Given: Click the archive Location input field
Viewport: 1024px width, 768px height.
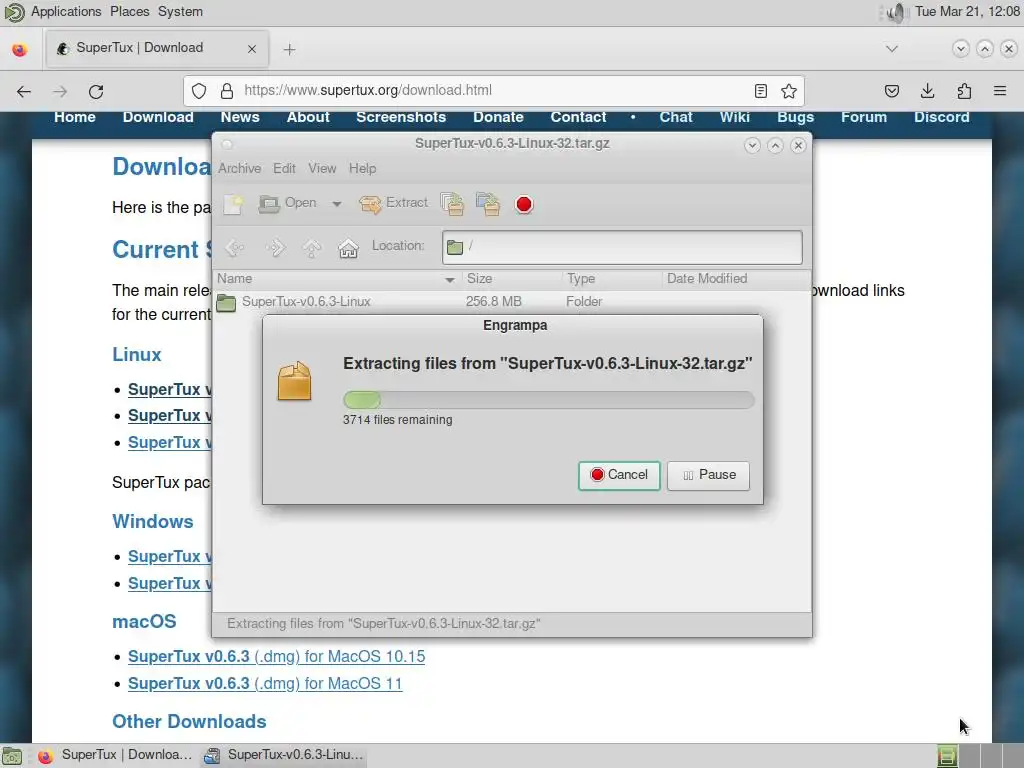Looking at the screenshot, I should point(622,247).
